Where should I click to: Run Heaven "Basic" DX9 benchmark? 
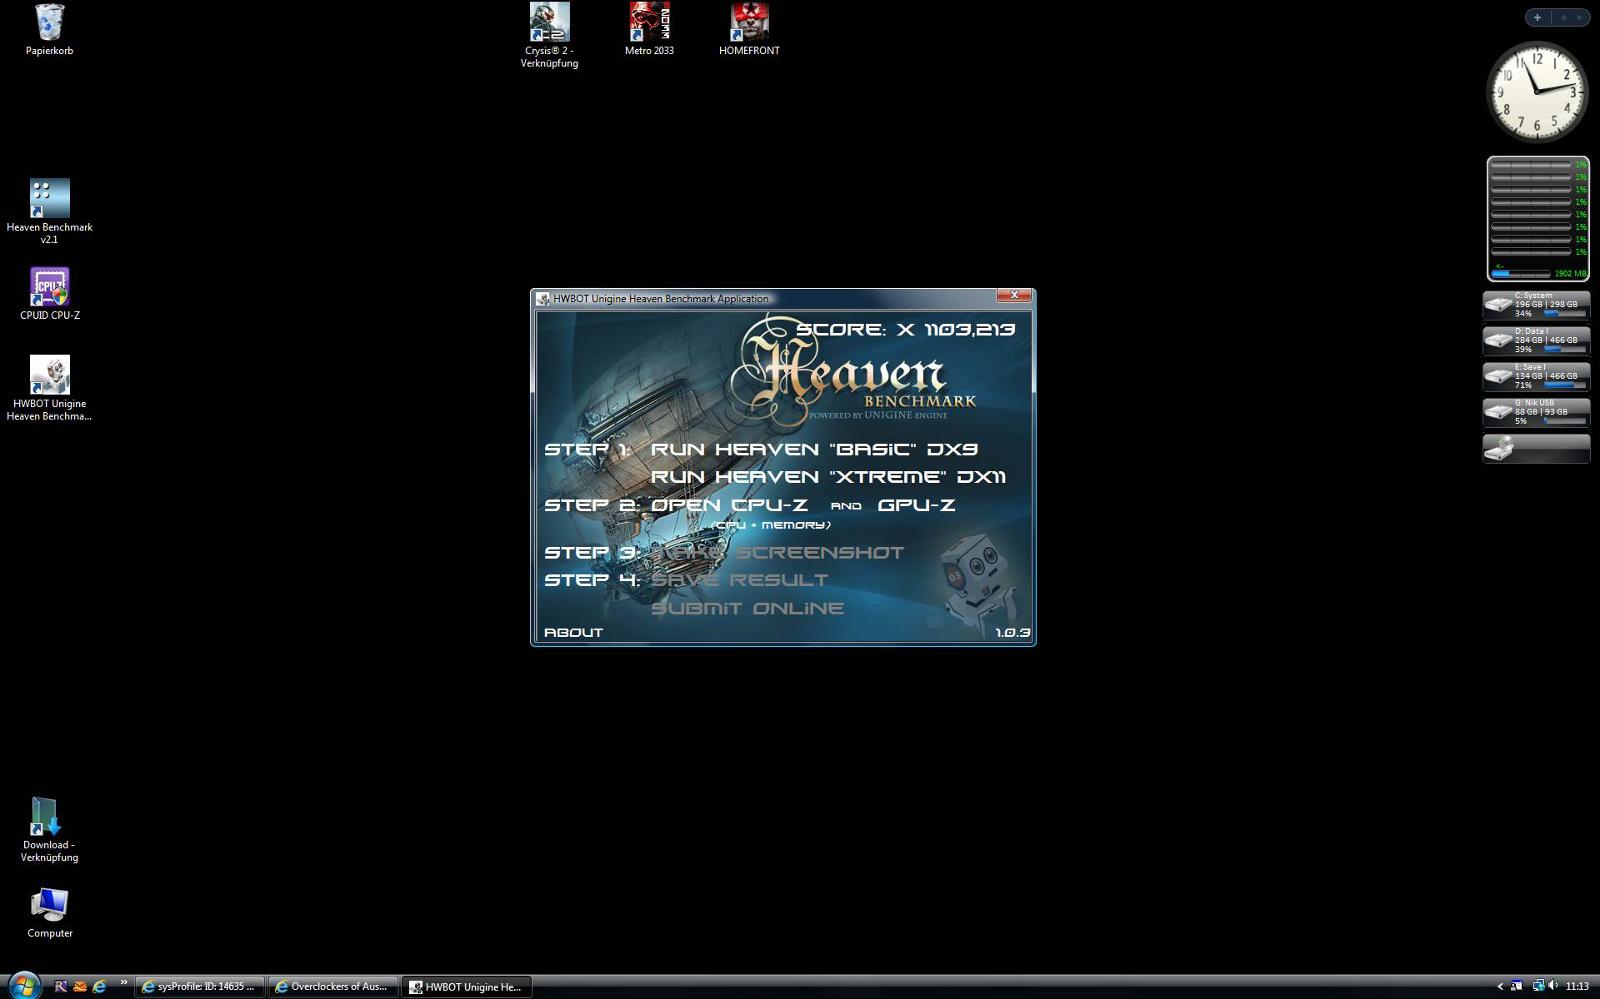coord(814,449)
